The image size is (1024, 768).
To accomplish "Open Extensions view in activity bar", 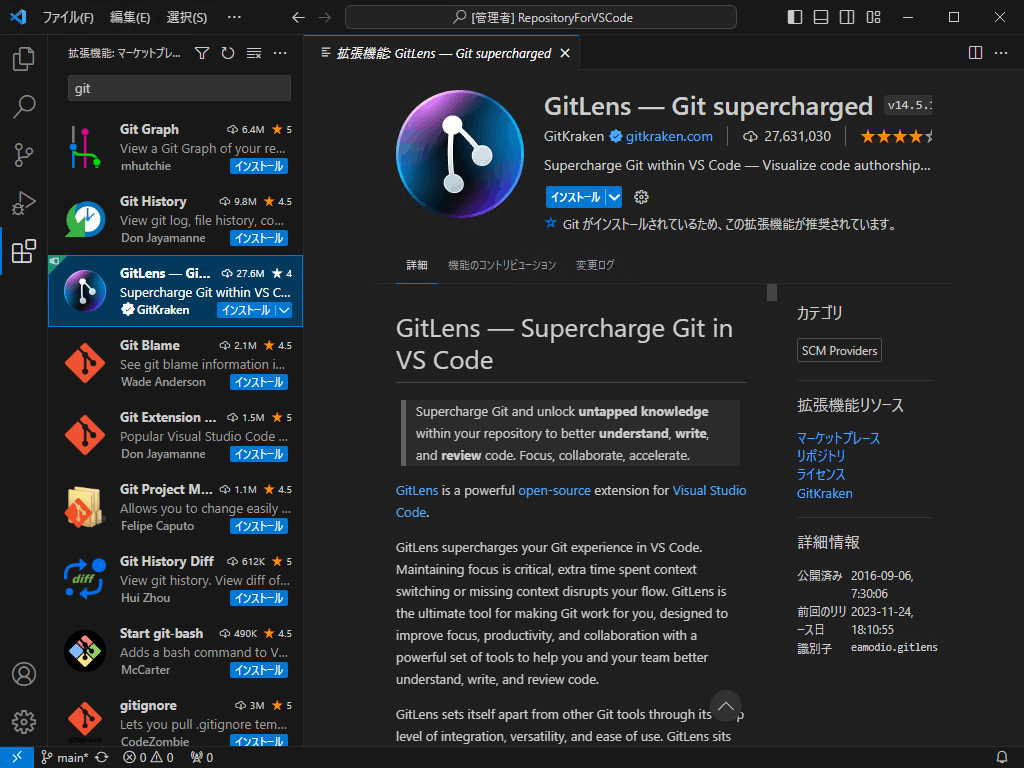I will click(x=24, y=251).
